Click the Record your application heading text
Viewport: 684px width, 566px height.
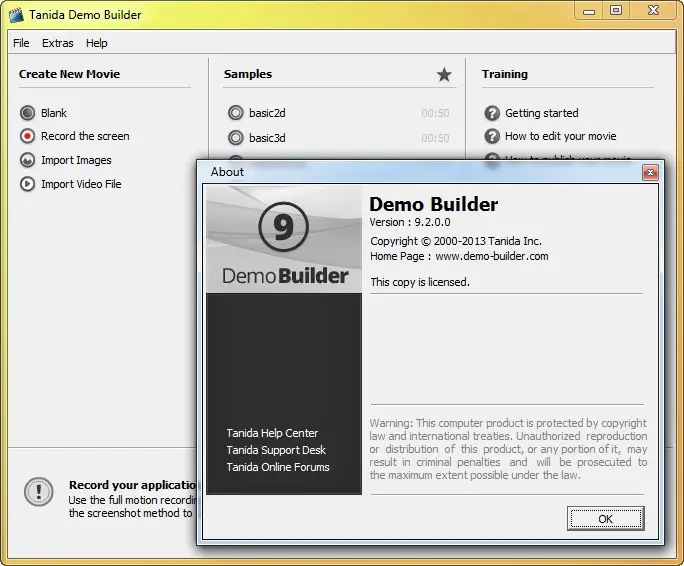coord(133,485)
